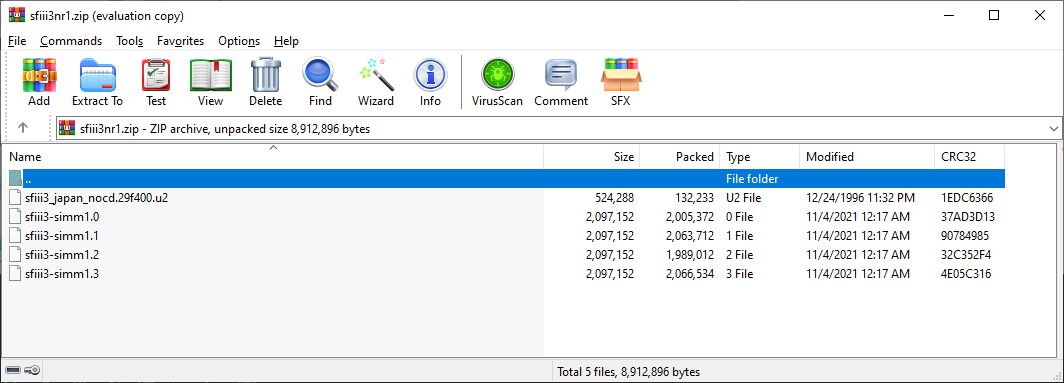The height and width of the screenshot is (383, 1064).
Task: Click date 12/24/1996 11:32 PM
Action: (860, 198)
